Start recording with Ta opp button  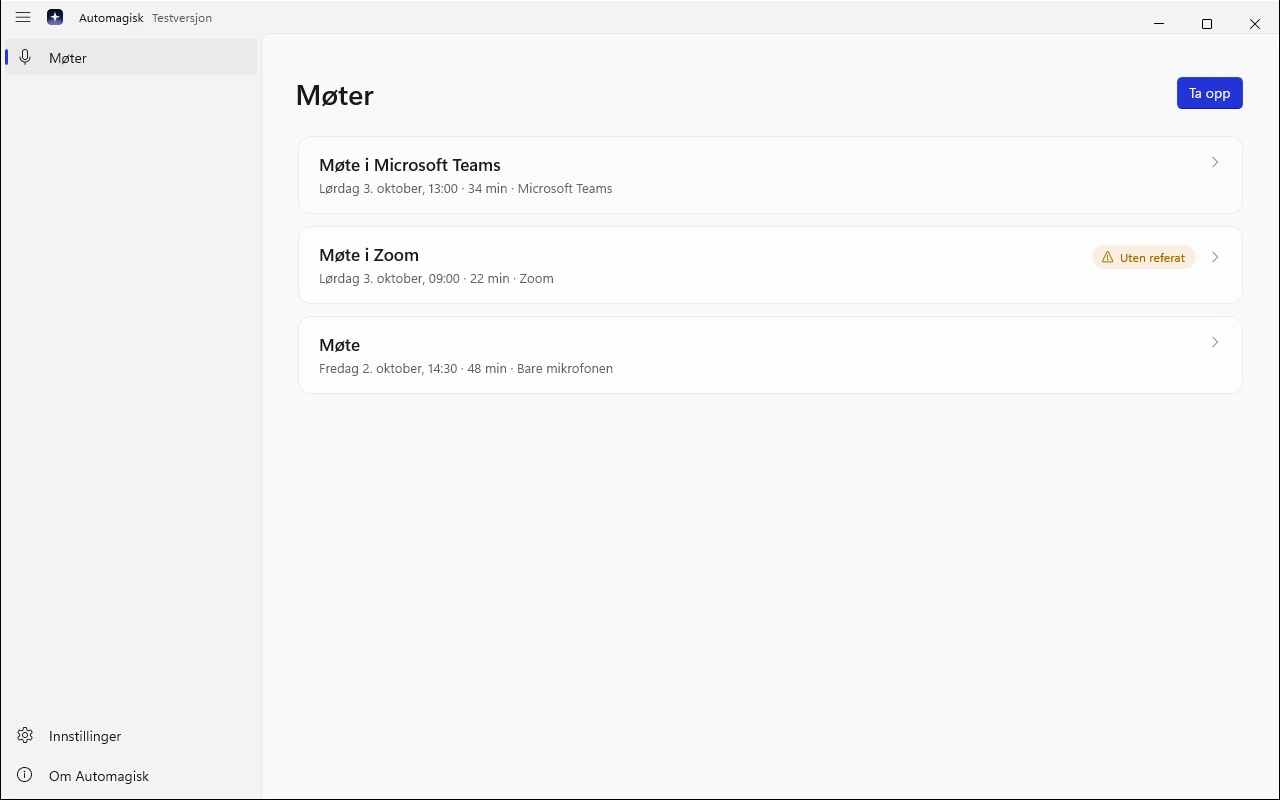pos(1209,93)
